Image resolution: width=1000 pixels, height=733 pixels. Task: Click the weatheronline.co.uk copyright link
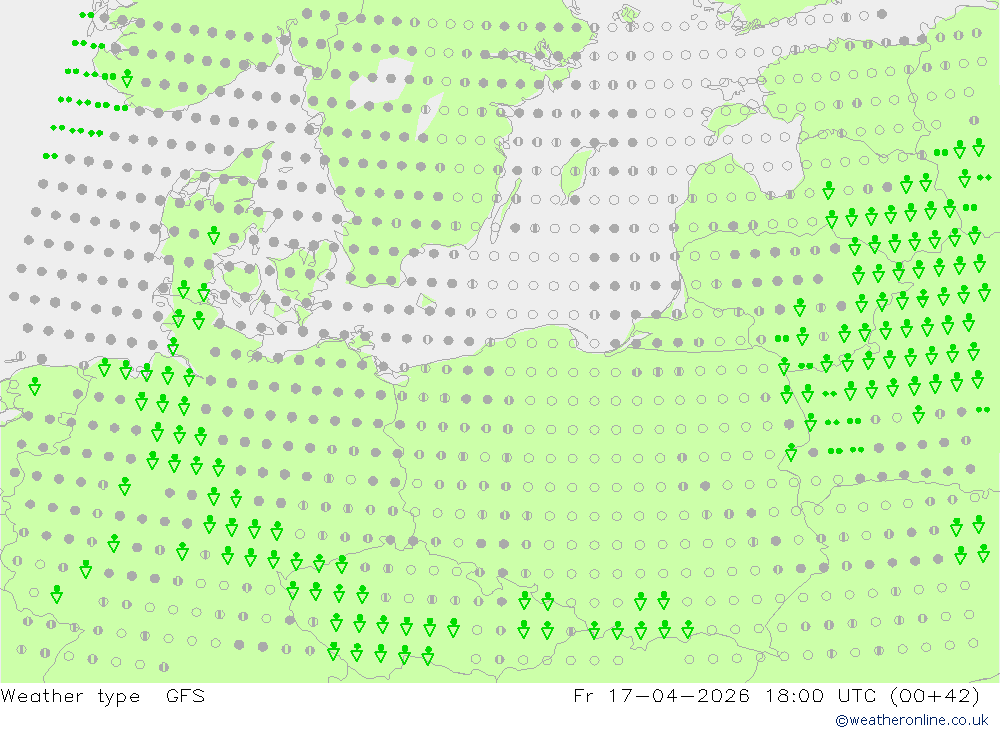[912, 720]
